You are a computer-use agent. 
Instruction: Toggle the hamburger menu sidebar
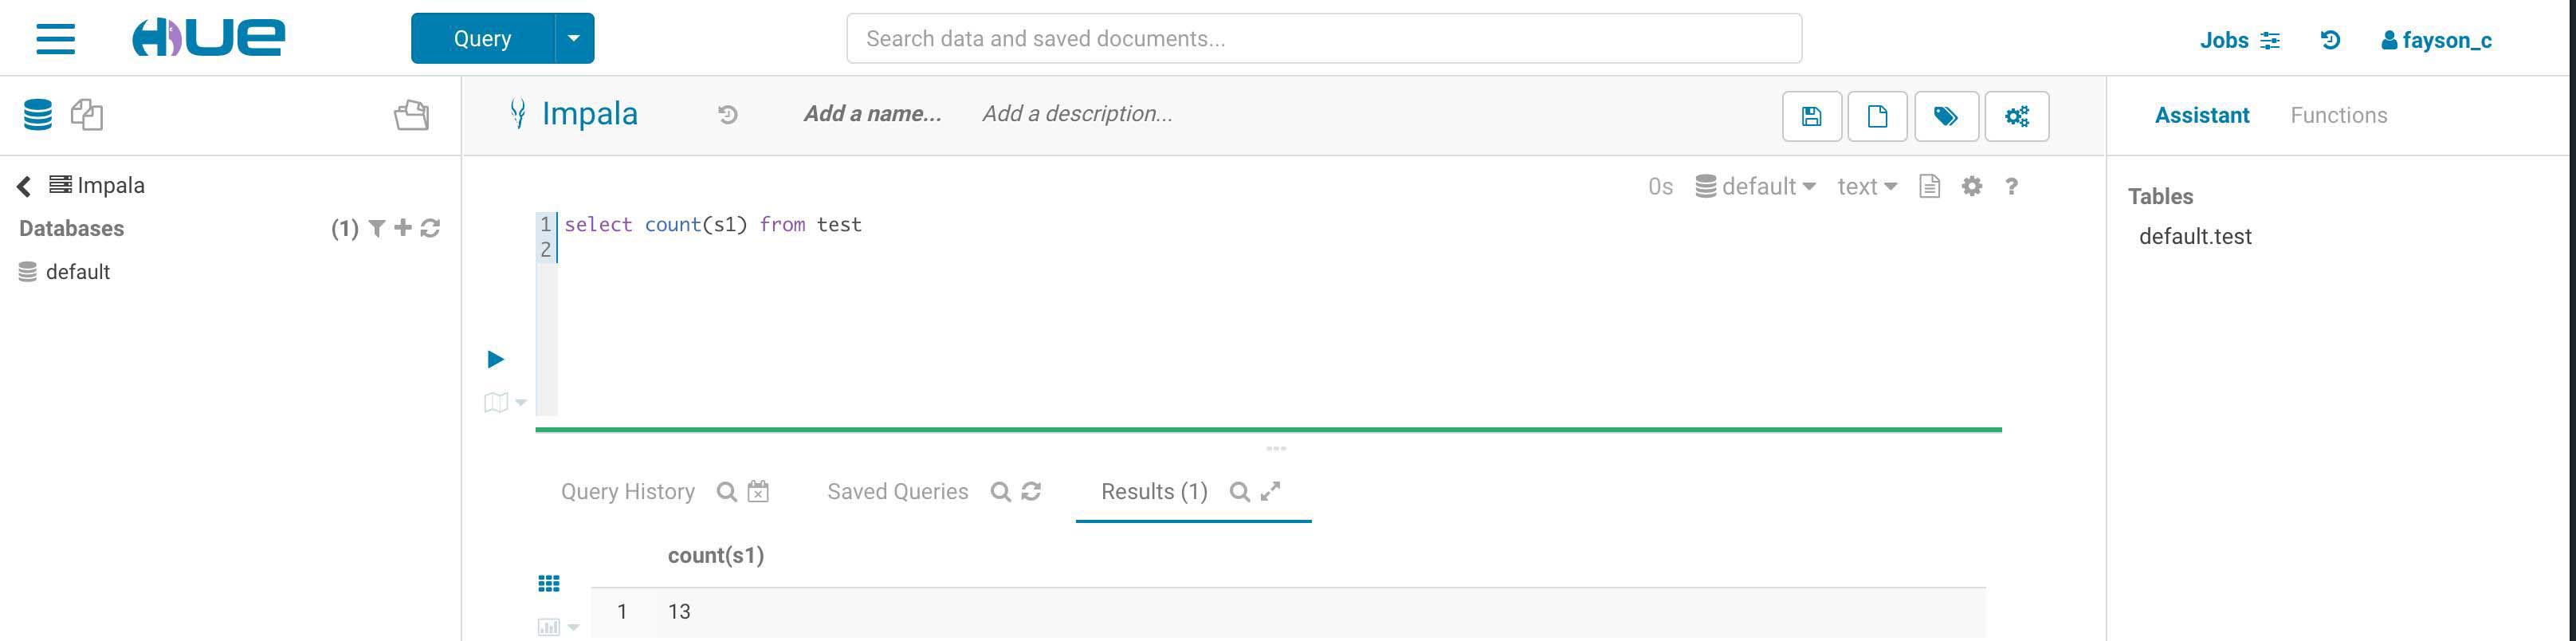[56, 39]
